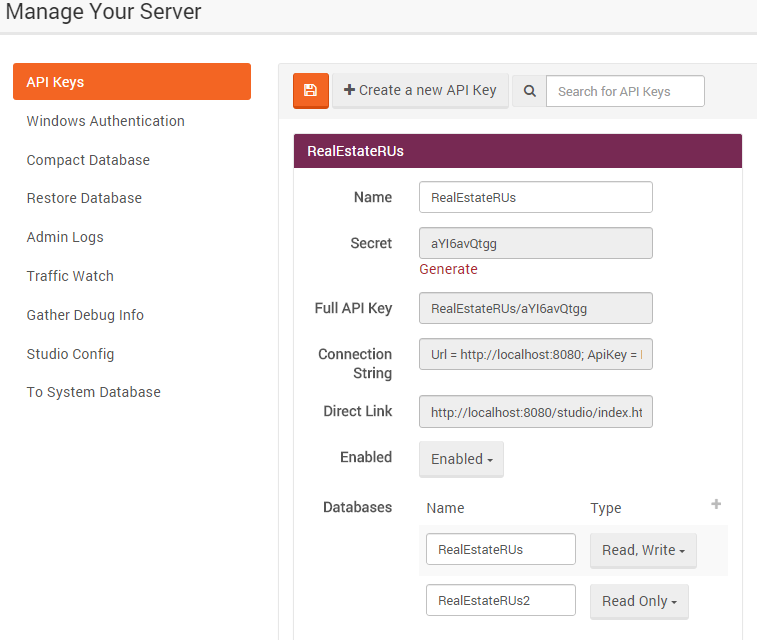Open the Read, Write type dropdown
Image resolution: width=757 pixels, height=640 pixels.
tap(642, 550)
